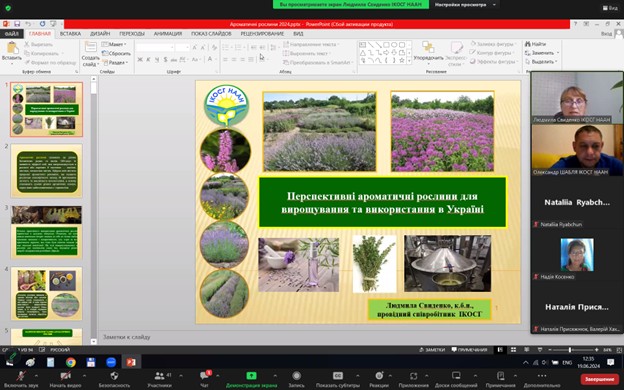Open Настройки просмотра view options dropdown
The image size is (624, 390).
point(465,5)
